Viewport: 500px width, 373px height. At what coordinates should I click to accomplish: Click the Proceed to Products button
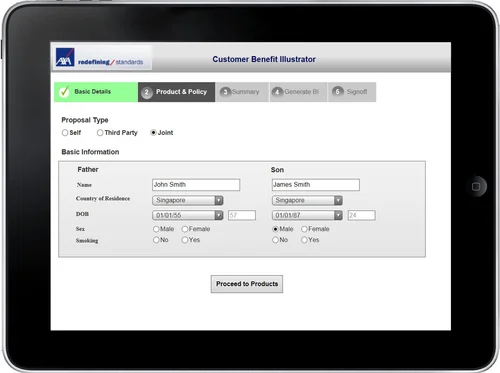tap(247, 284)
